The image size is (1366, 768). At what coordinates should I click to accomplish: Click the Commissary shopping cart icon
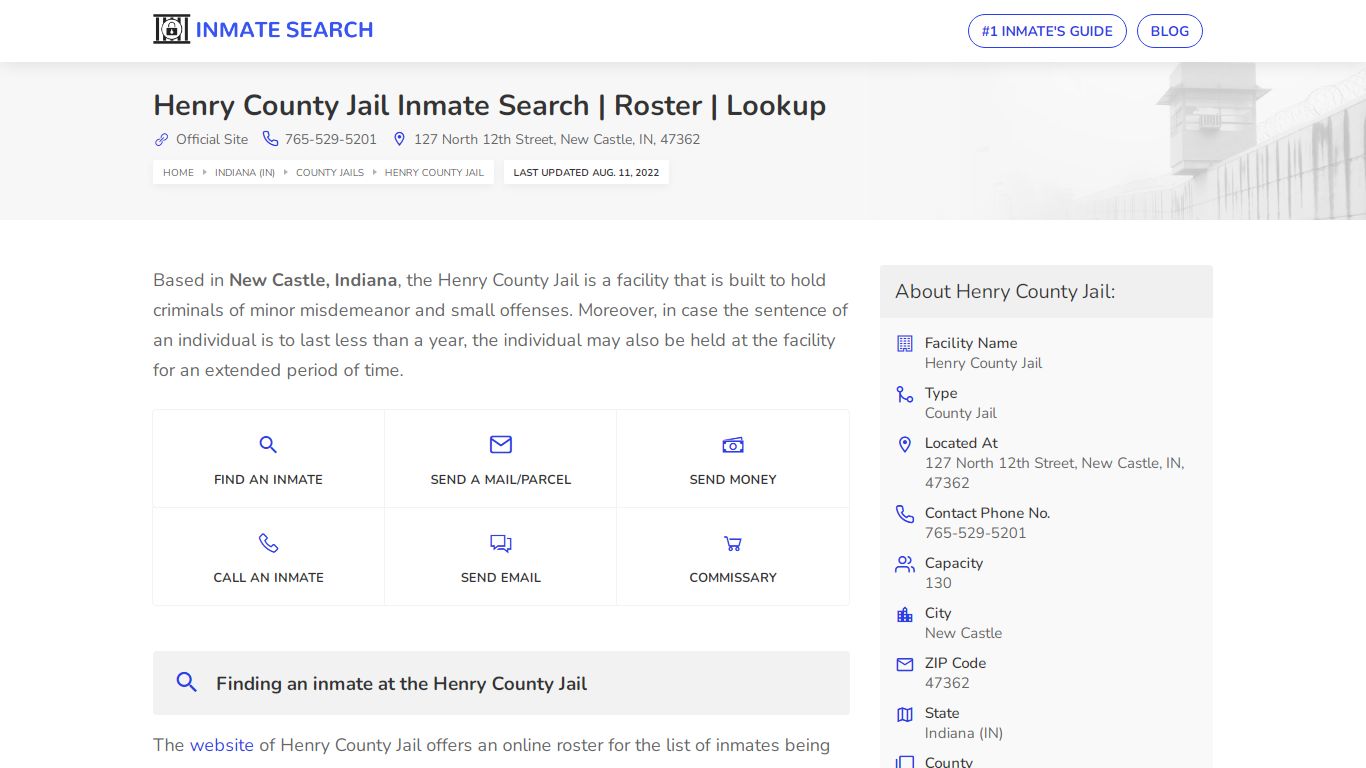[x=733, y=543]
